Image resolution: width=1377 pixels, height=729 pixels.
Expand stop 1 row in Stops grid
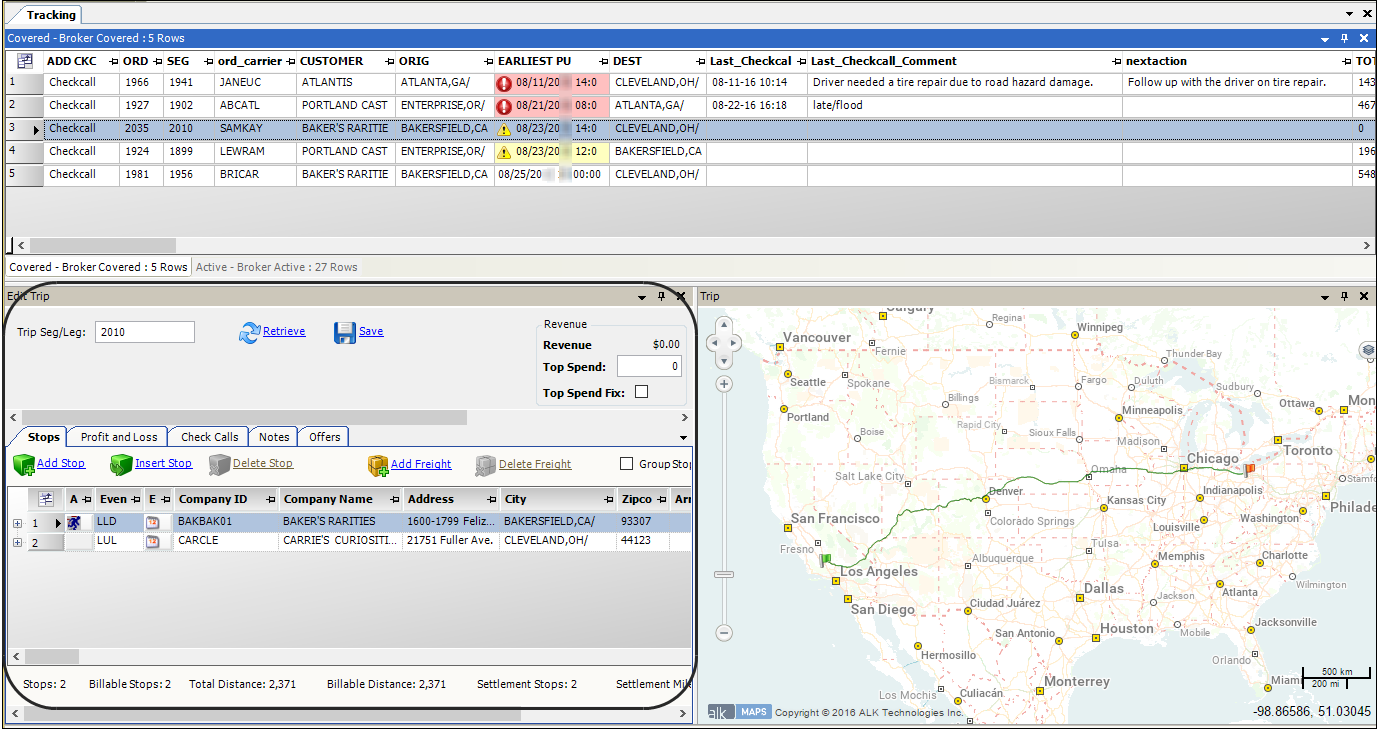[17, 523]
